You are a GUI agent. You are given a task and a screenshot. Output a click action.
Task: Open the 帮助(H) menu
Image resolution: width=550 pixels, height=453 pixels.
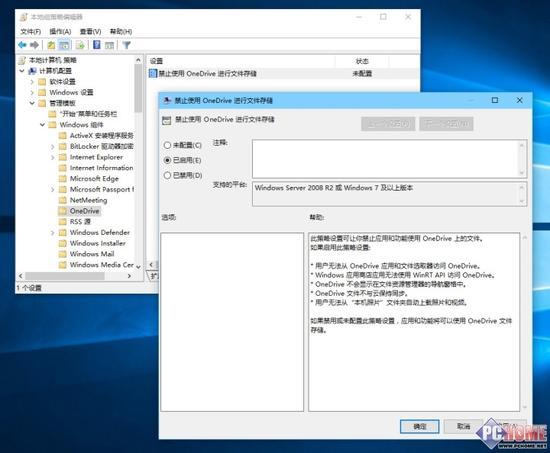pyautogui.click(x=121, y=32)
